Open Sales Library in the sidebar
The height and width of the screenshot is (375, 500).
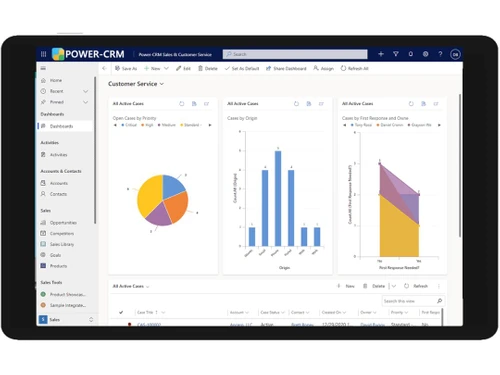[x=57, y=244]
